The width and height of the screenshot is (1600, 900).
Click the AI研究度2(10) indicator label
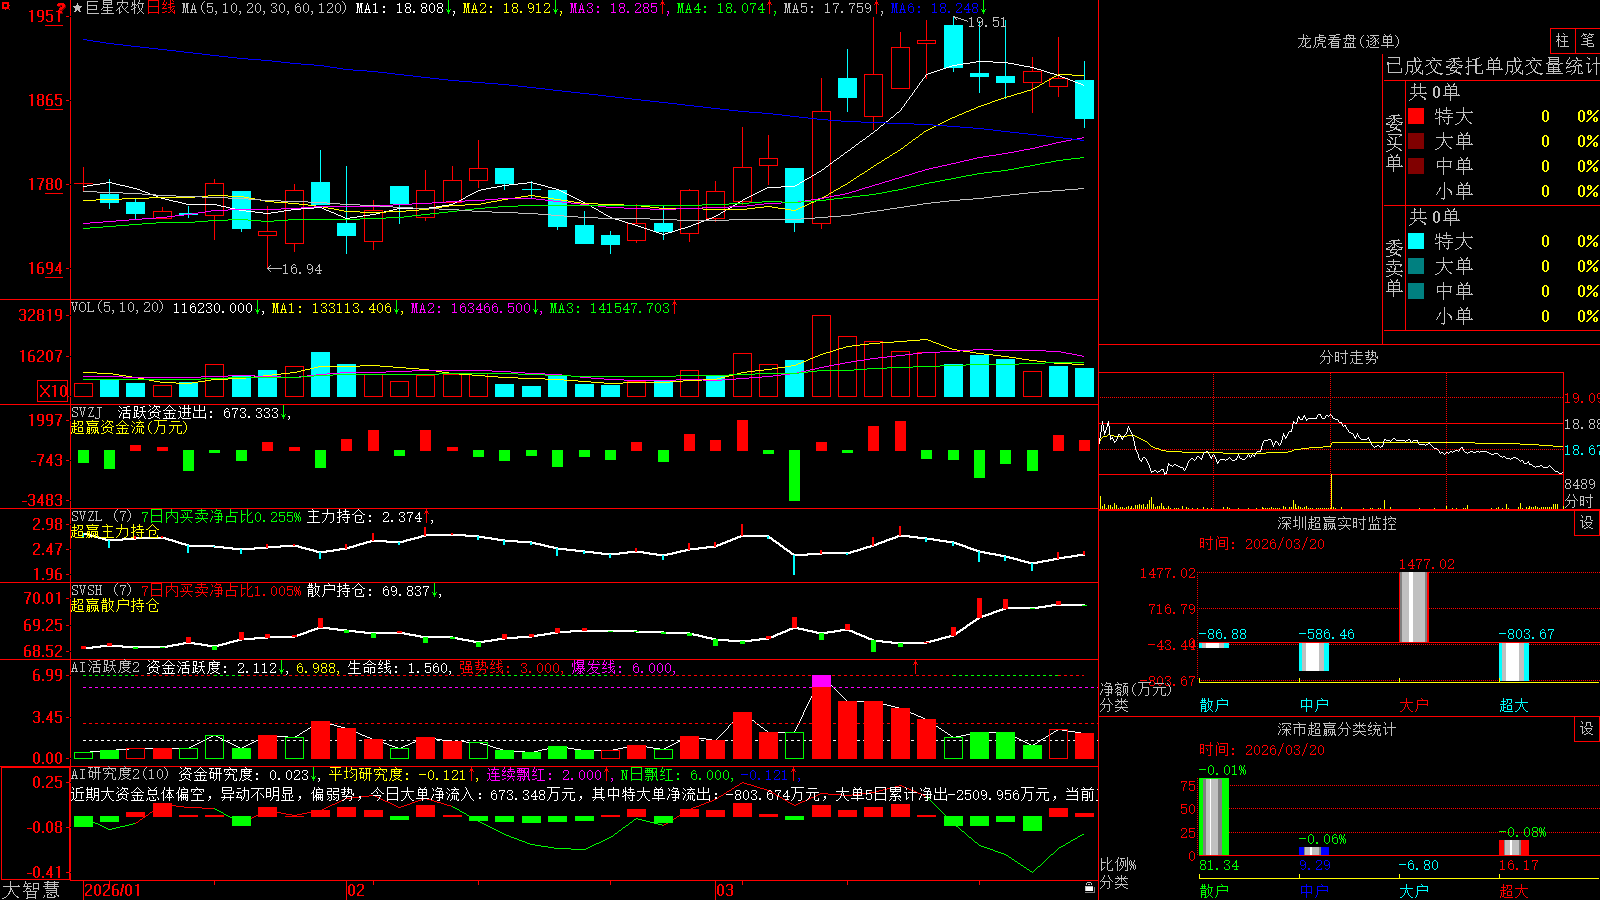pos(121,774)
